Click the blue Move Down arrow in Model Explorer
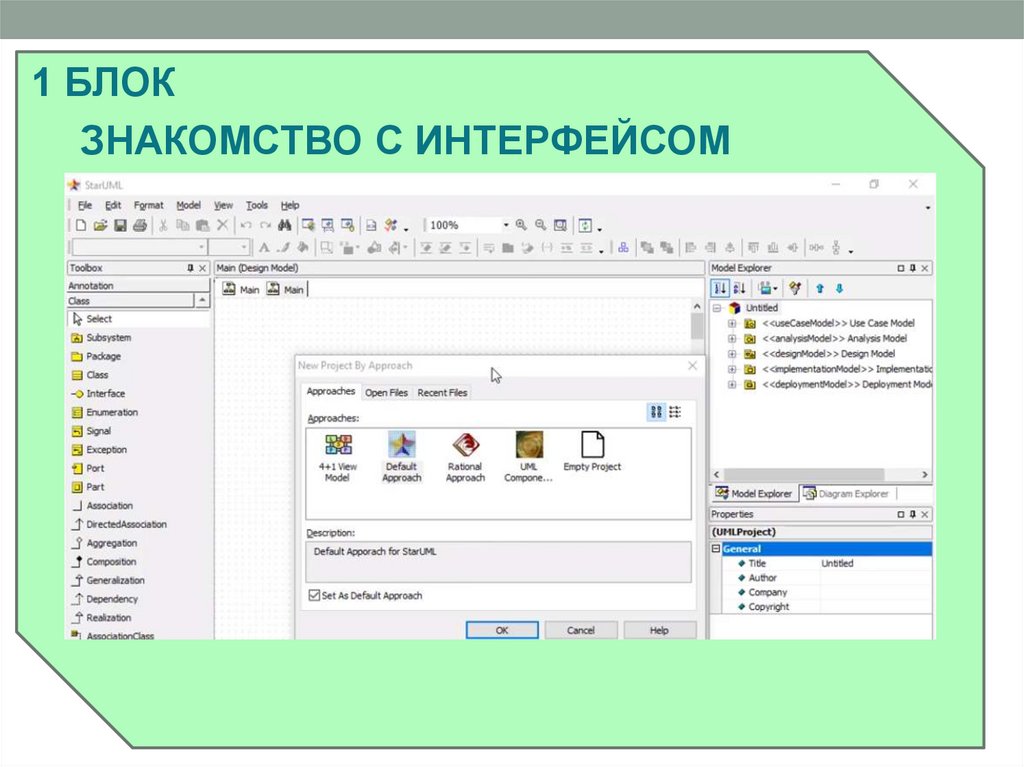1024x767 pixels. point(840,288)
